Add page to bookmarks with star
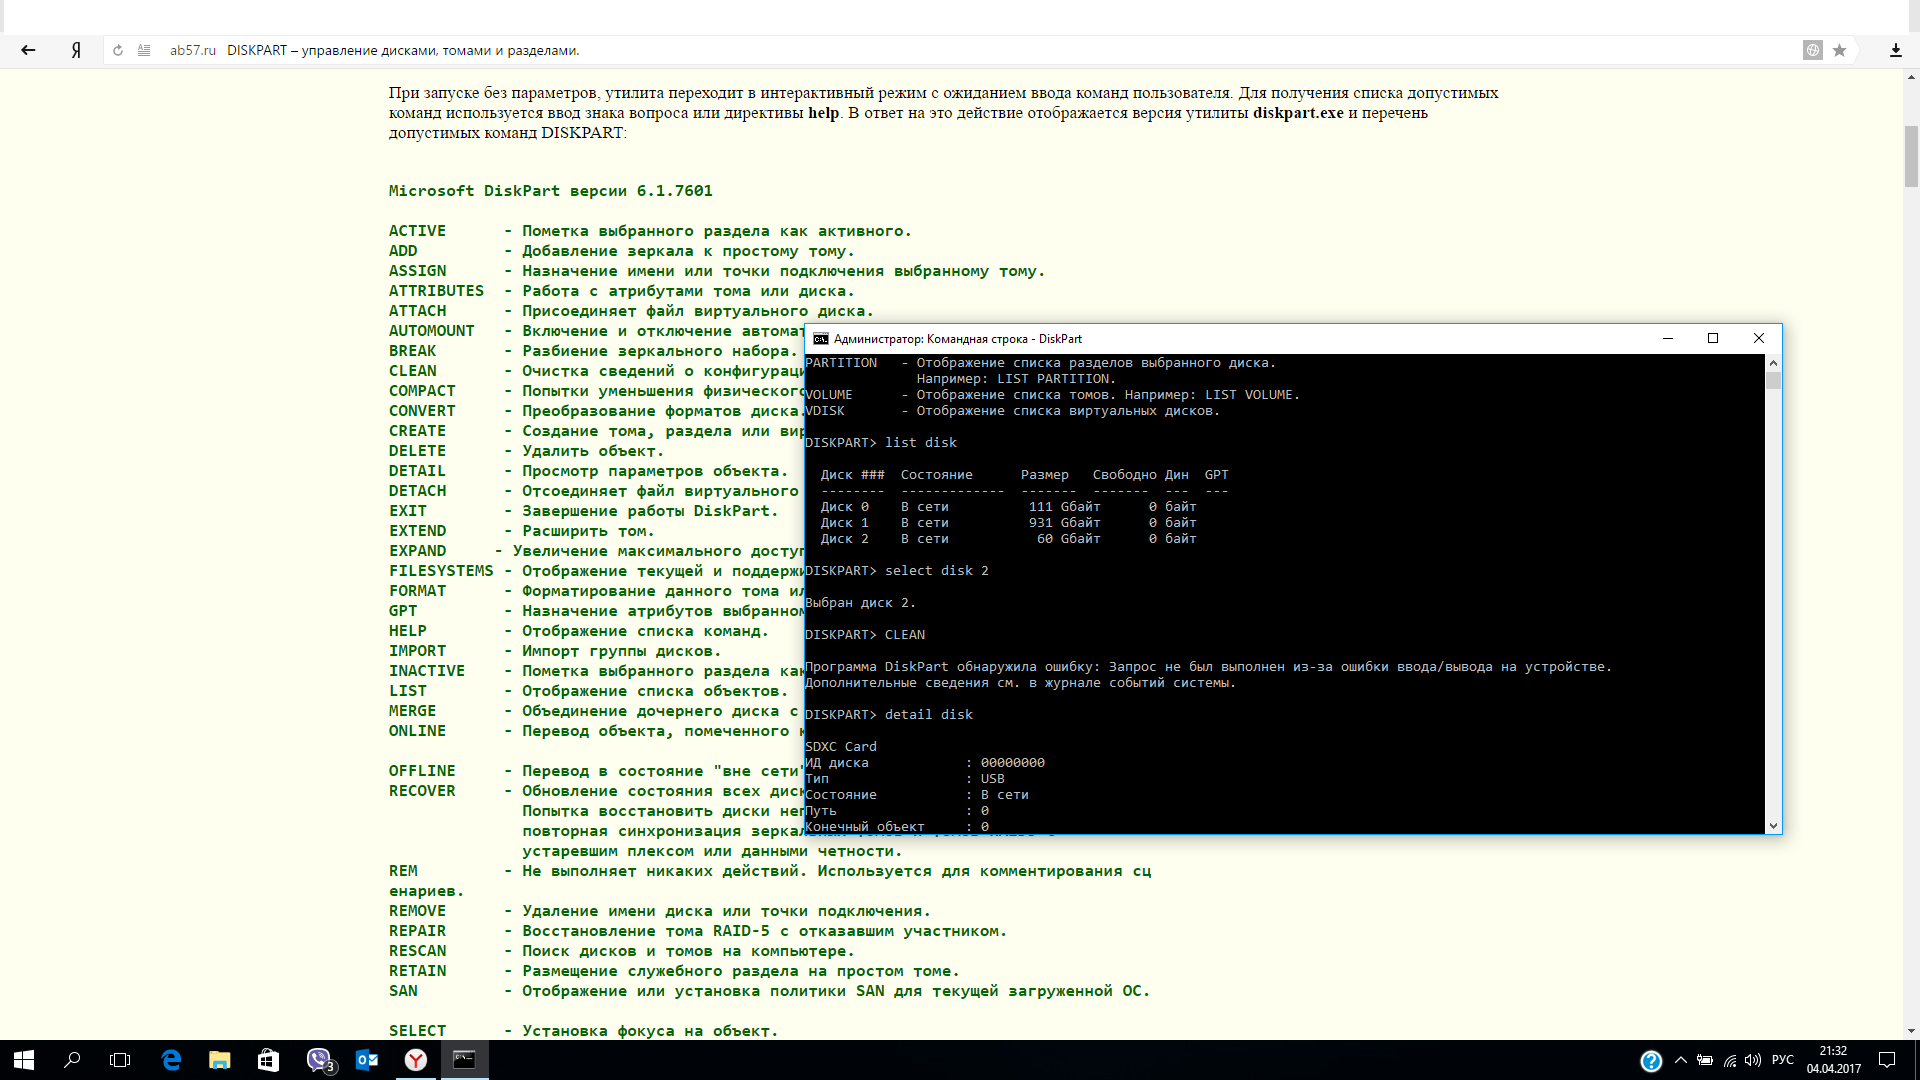1920x1080 pixels. pyautogui.click(x=1839, y=50)
